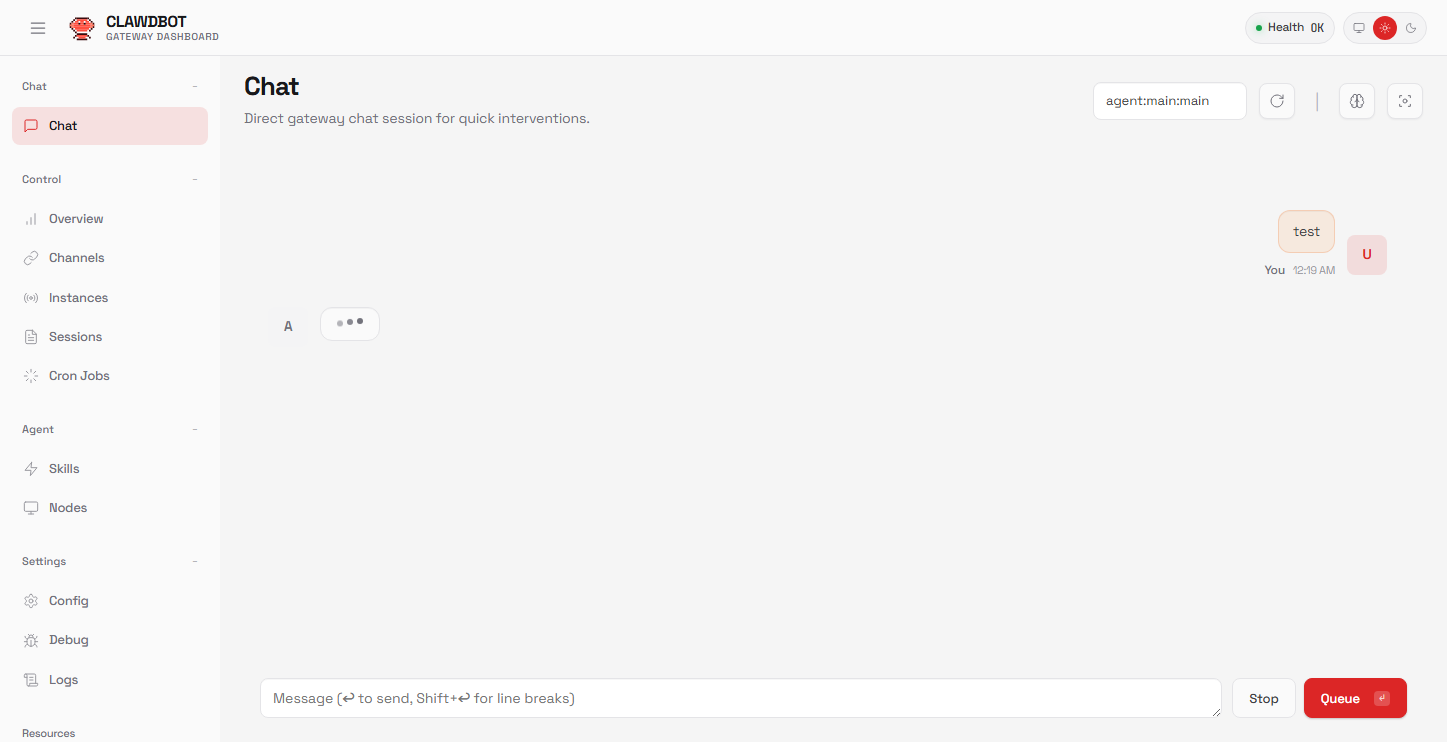Open the Skills lightning icon item
1447x742 pixels.
click(x=63, y=469)
